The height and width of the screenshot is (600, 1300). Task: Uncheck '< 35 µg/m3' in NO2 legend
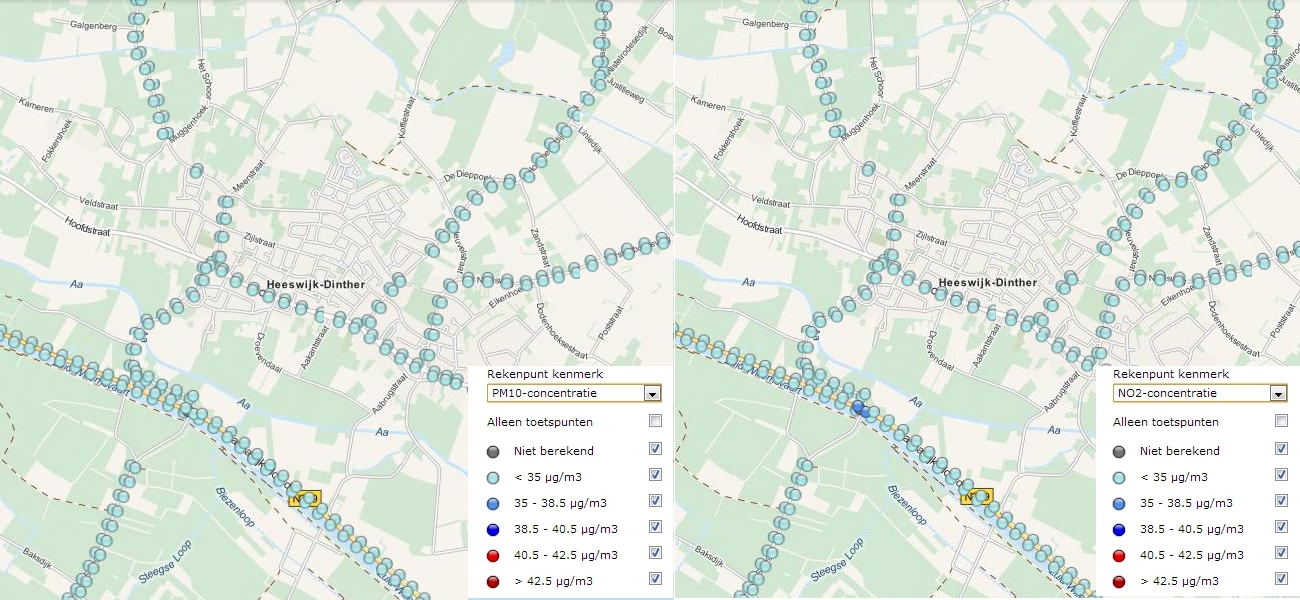point(1281,475)
